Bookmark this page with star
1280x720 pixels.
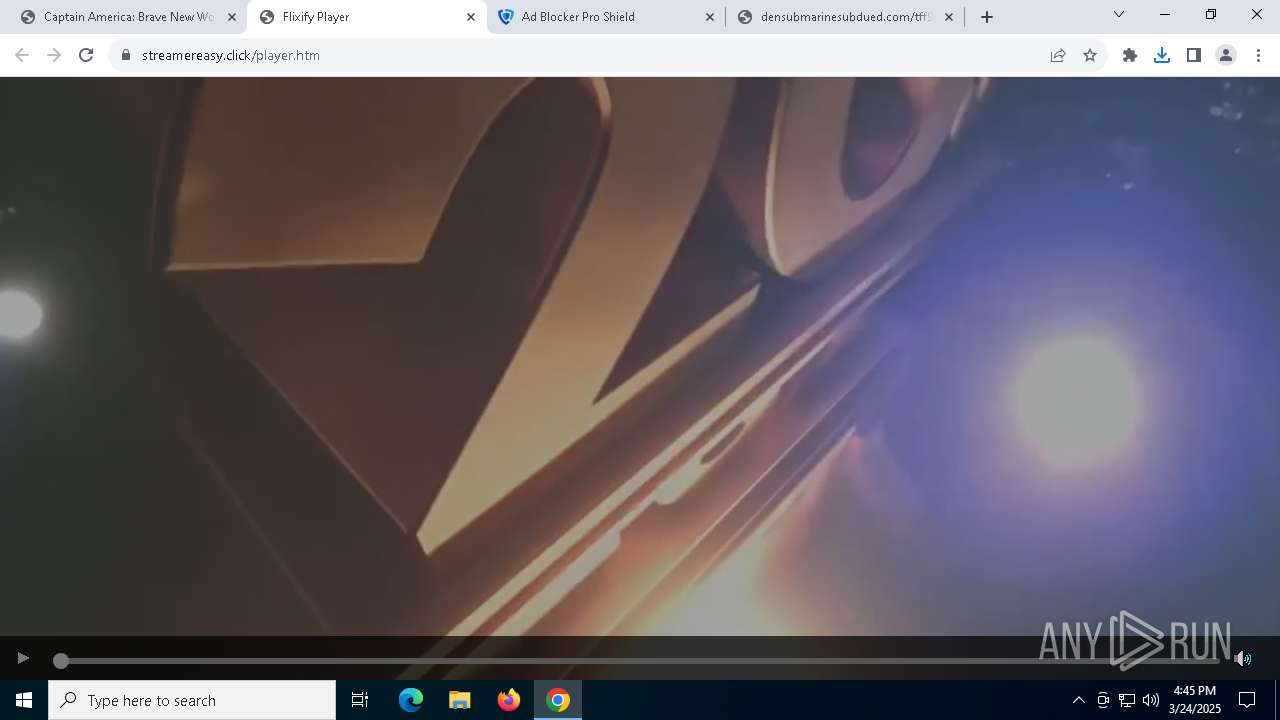click(x=1090, y=55)
